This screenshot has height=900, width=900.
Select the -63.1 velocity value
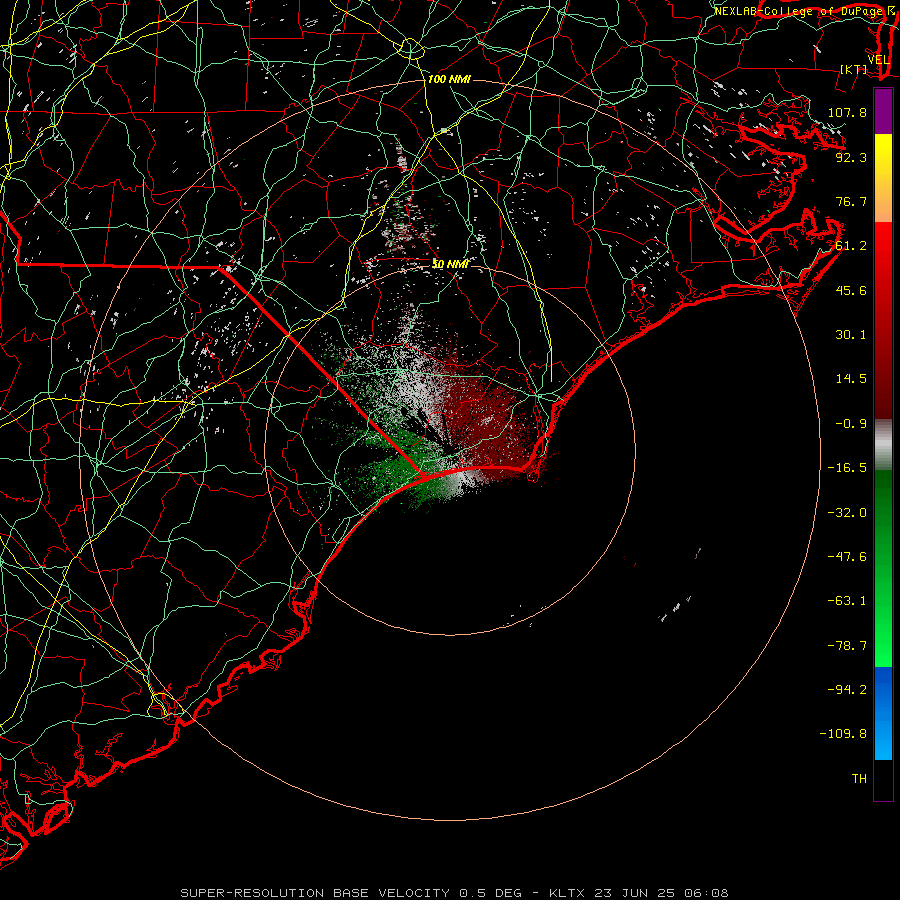point(847,601)
